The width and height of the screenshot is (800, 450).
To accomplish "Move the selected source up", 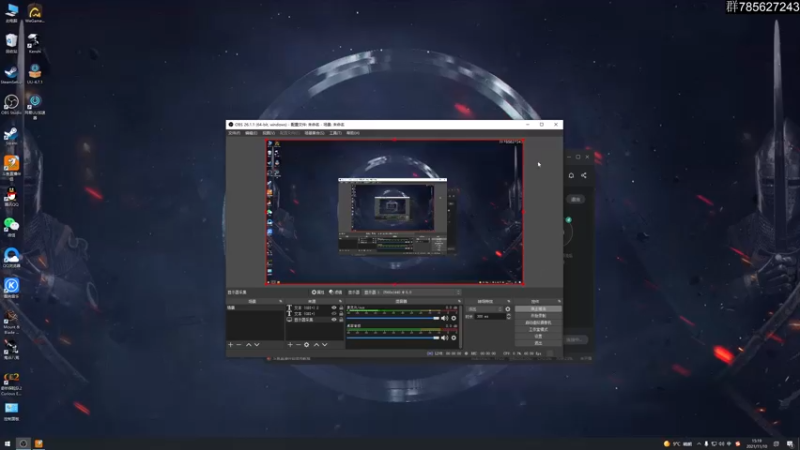I will click(316, 345).
